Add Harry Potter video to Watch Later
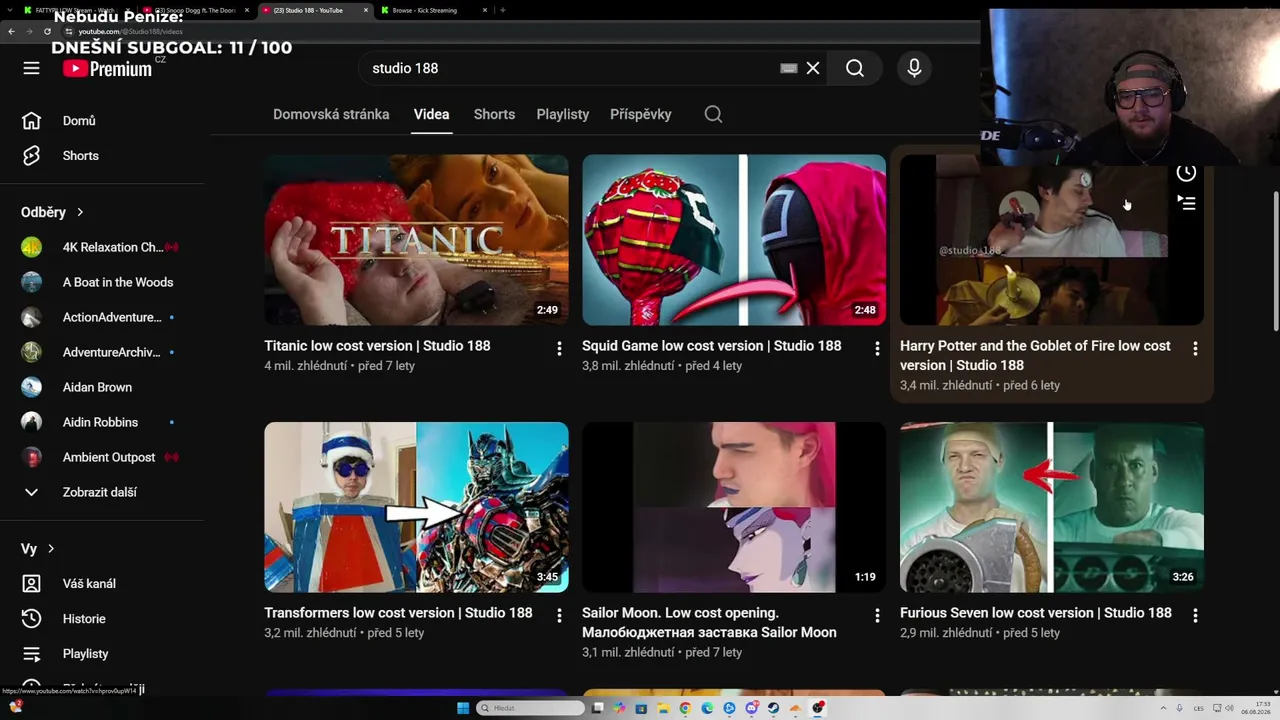The height and width of the screenshot is (720, 1280). pyautogui.click(x=1186, y=174)
